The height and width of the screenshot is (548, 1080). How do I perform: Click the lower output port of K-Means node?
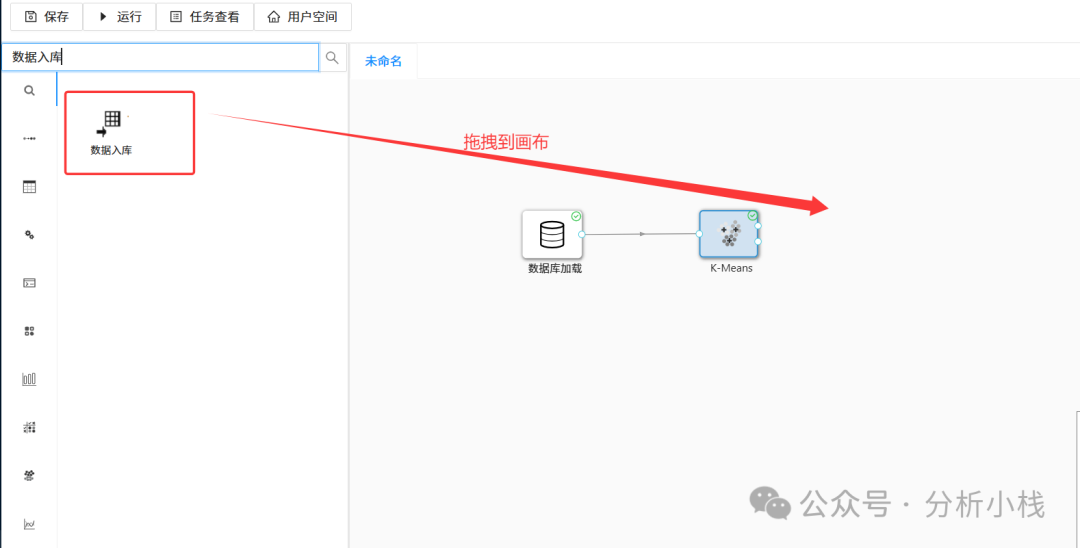tap(758, 242)
